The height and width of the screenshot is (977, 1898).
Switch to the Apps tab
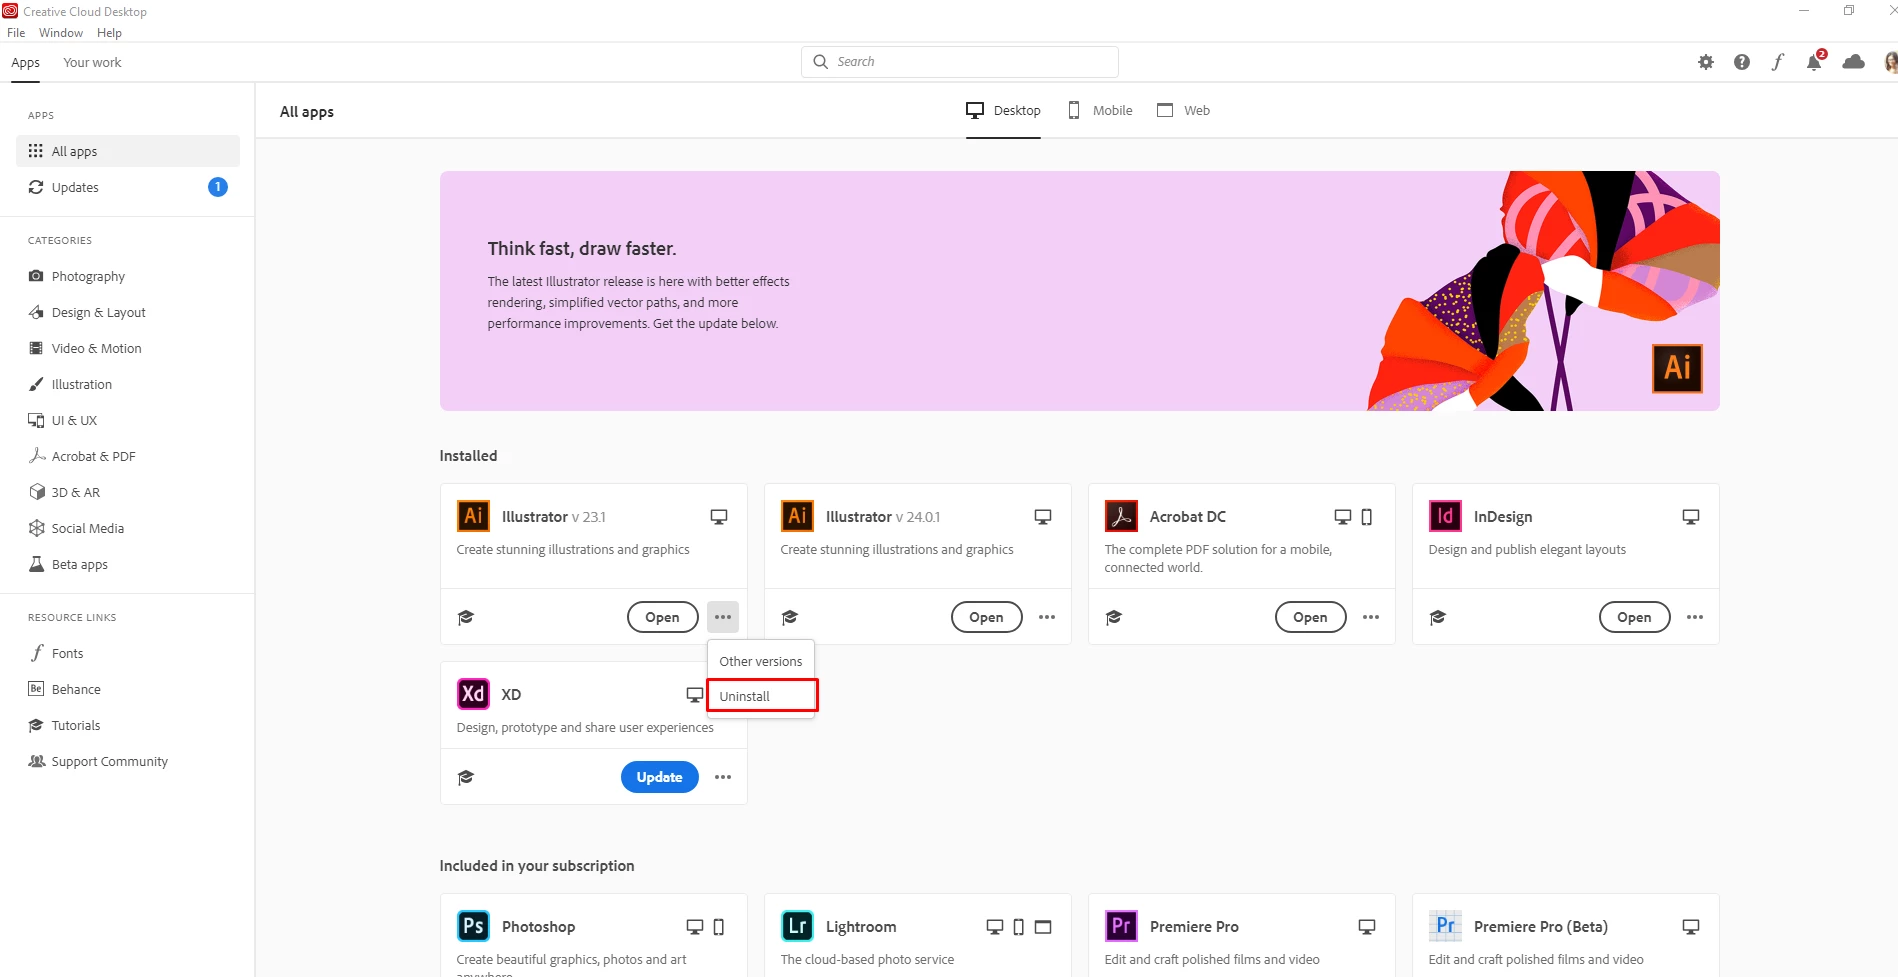(26, 62)
